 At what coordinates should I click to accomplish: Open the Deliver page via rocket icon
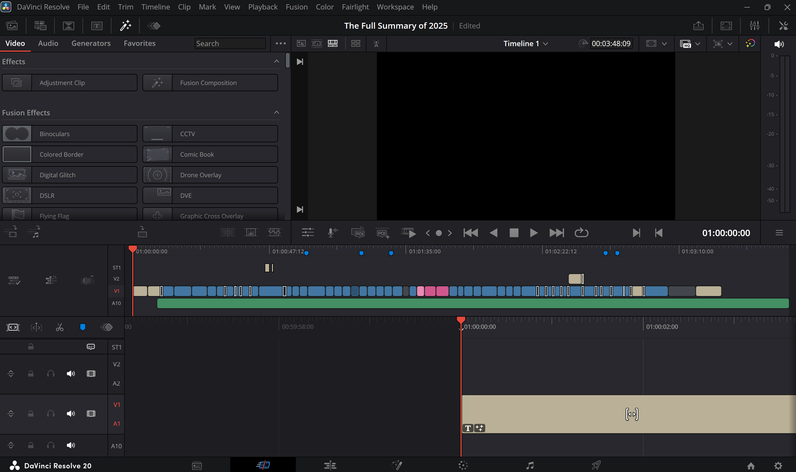[x=596, y=465]
